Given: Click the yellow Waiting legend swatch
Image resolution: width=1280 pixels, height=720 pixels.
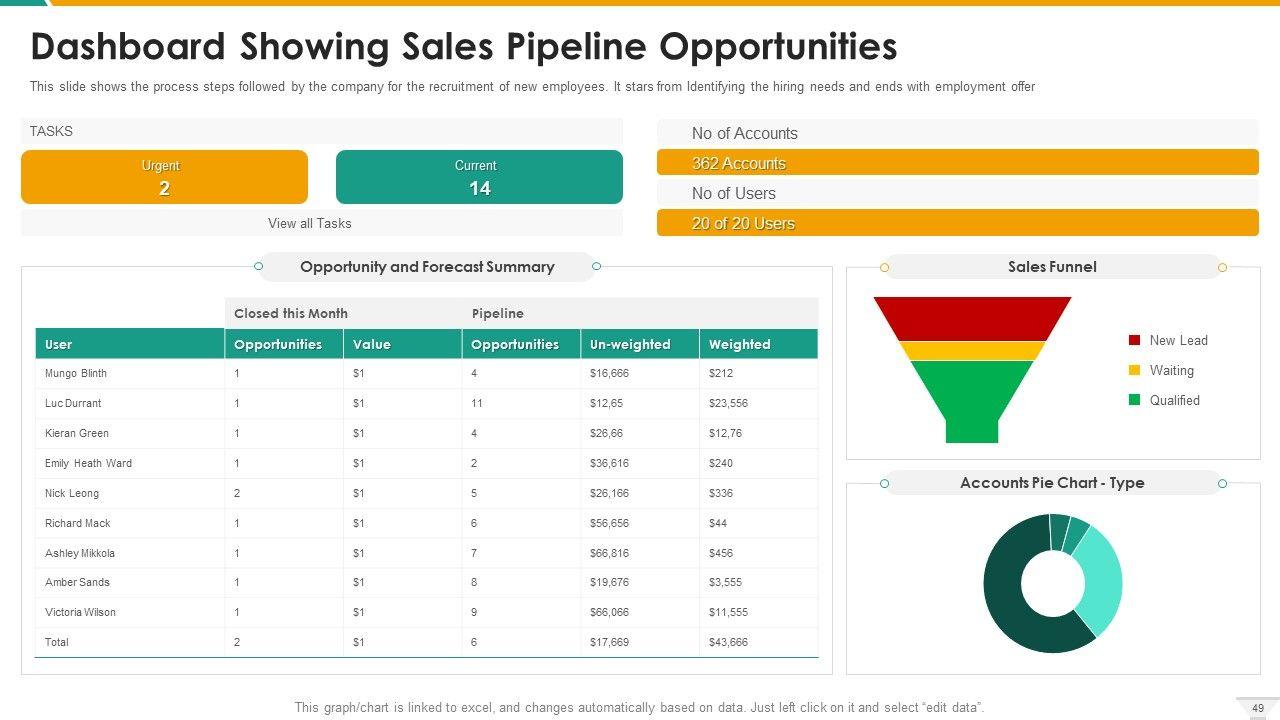Looking at the screenshot, I should pos(1134,371).
